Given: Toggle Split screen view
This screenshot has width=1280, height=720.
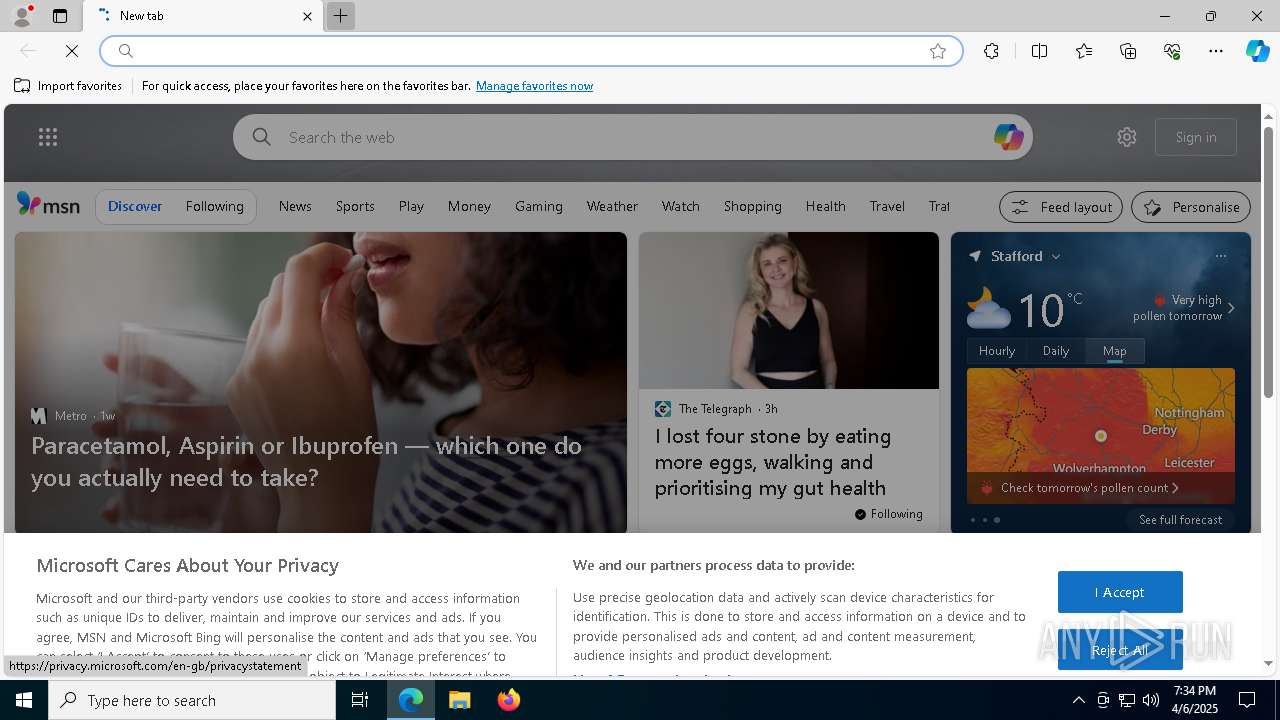Looking at the screenshot, I should click(1039, 51).
